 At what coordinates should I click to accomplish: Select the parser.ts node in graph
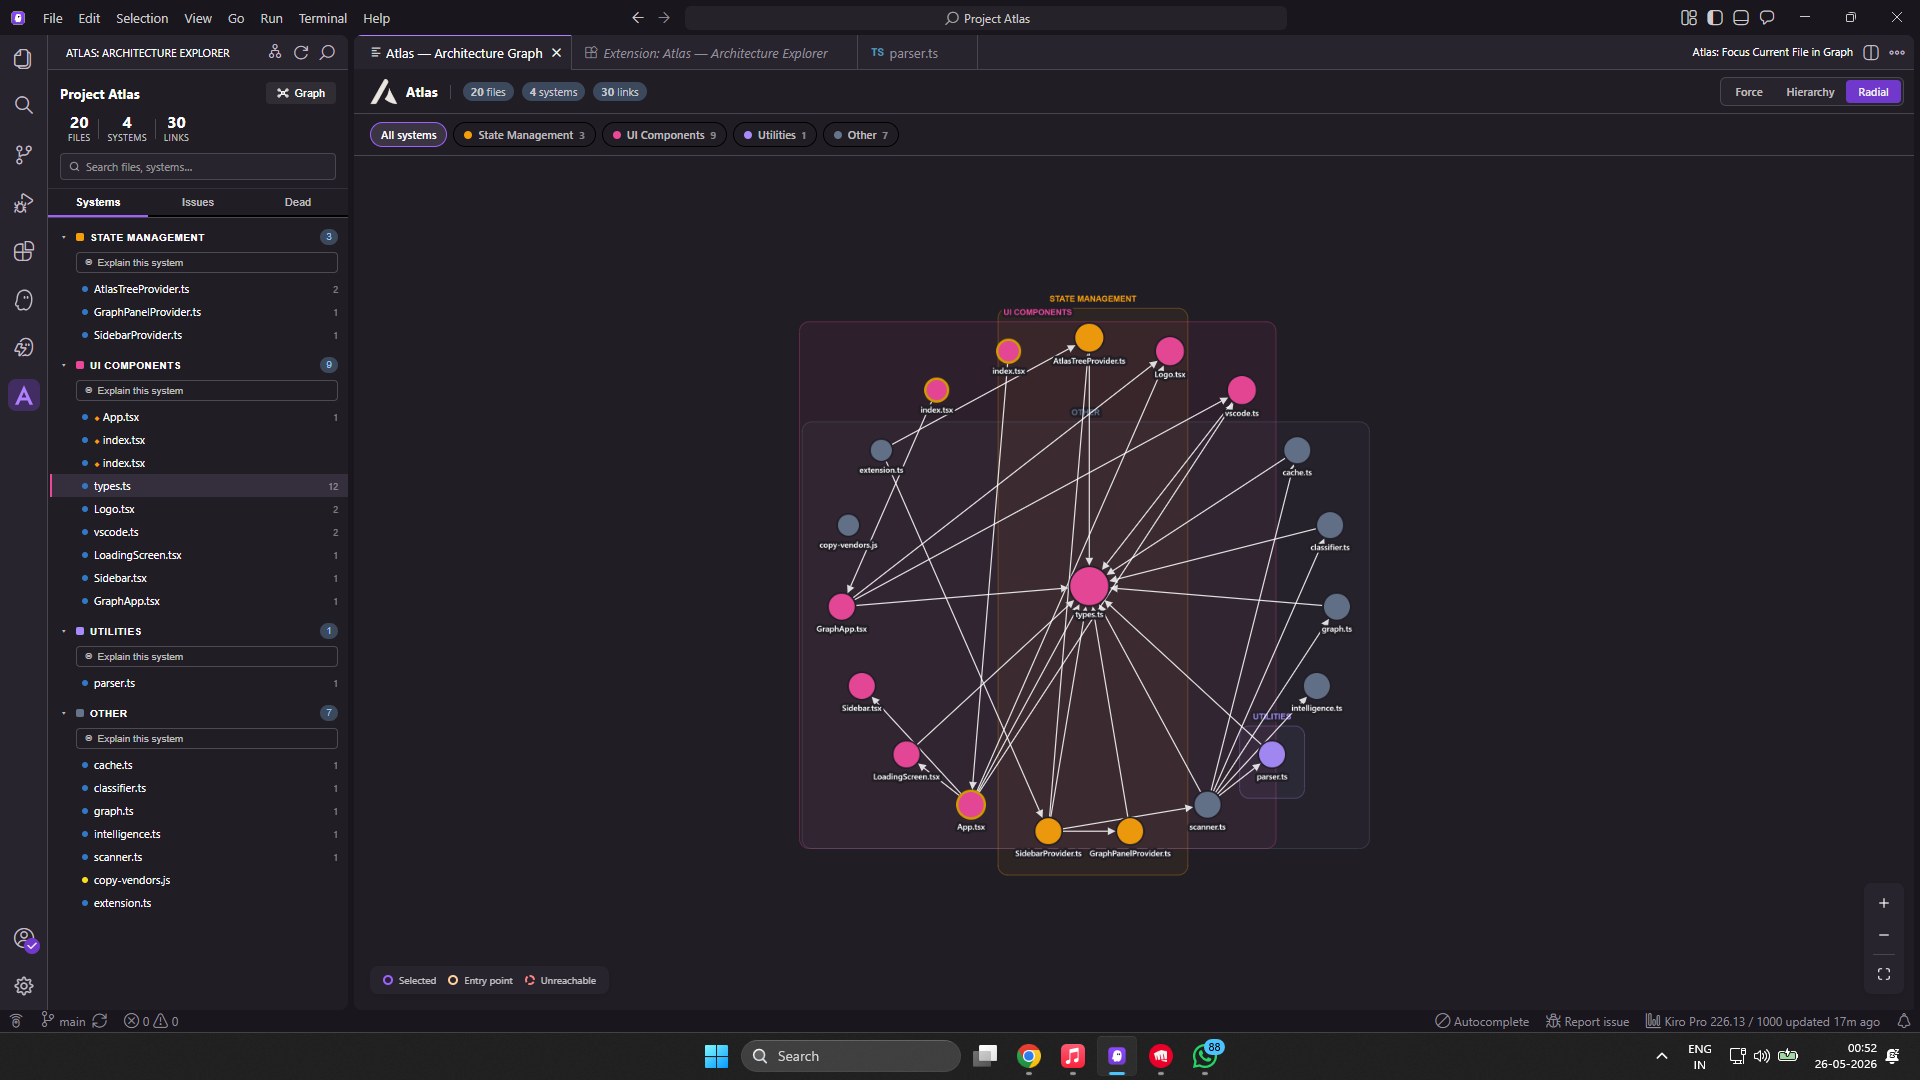(x=1271, y=754)
